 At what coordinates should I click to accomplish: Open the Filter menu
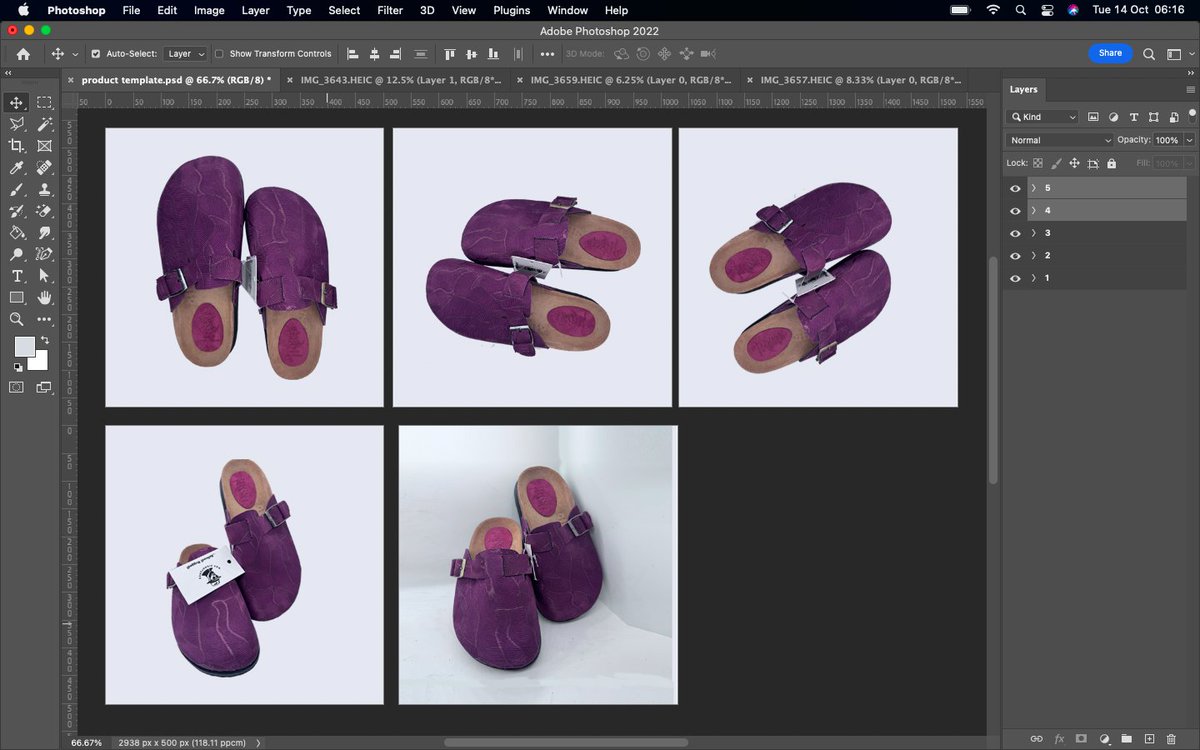pyautogui.click(x=390, y=10)
